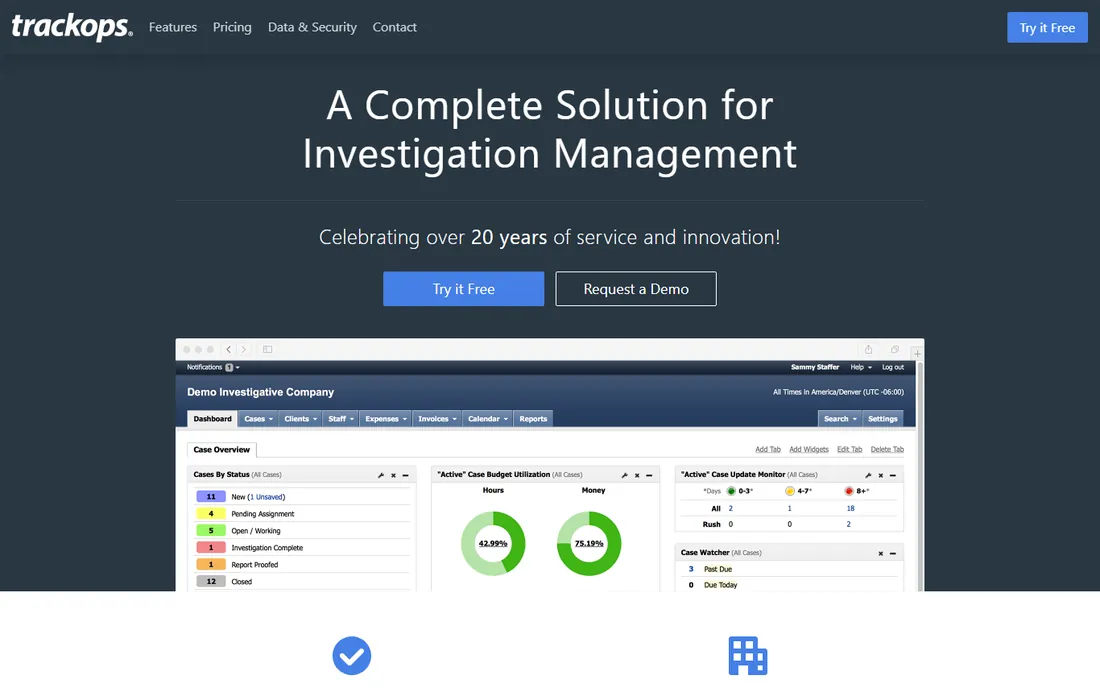The image size is (1100, 688).
Task: Click the 18 count under 8+ days
Action: point(850,508)
